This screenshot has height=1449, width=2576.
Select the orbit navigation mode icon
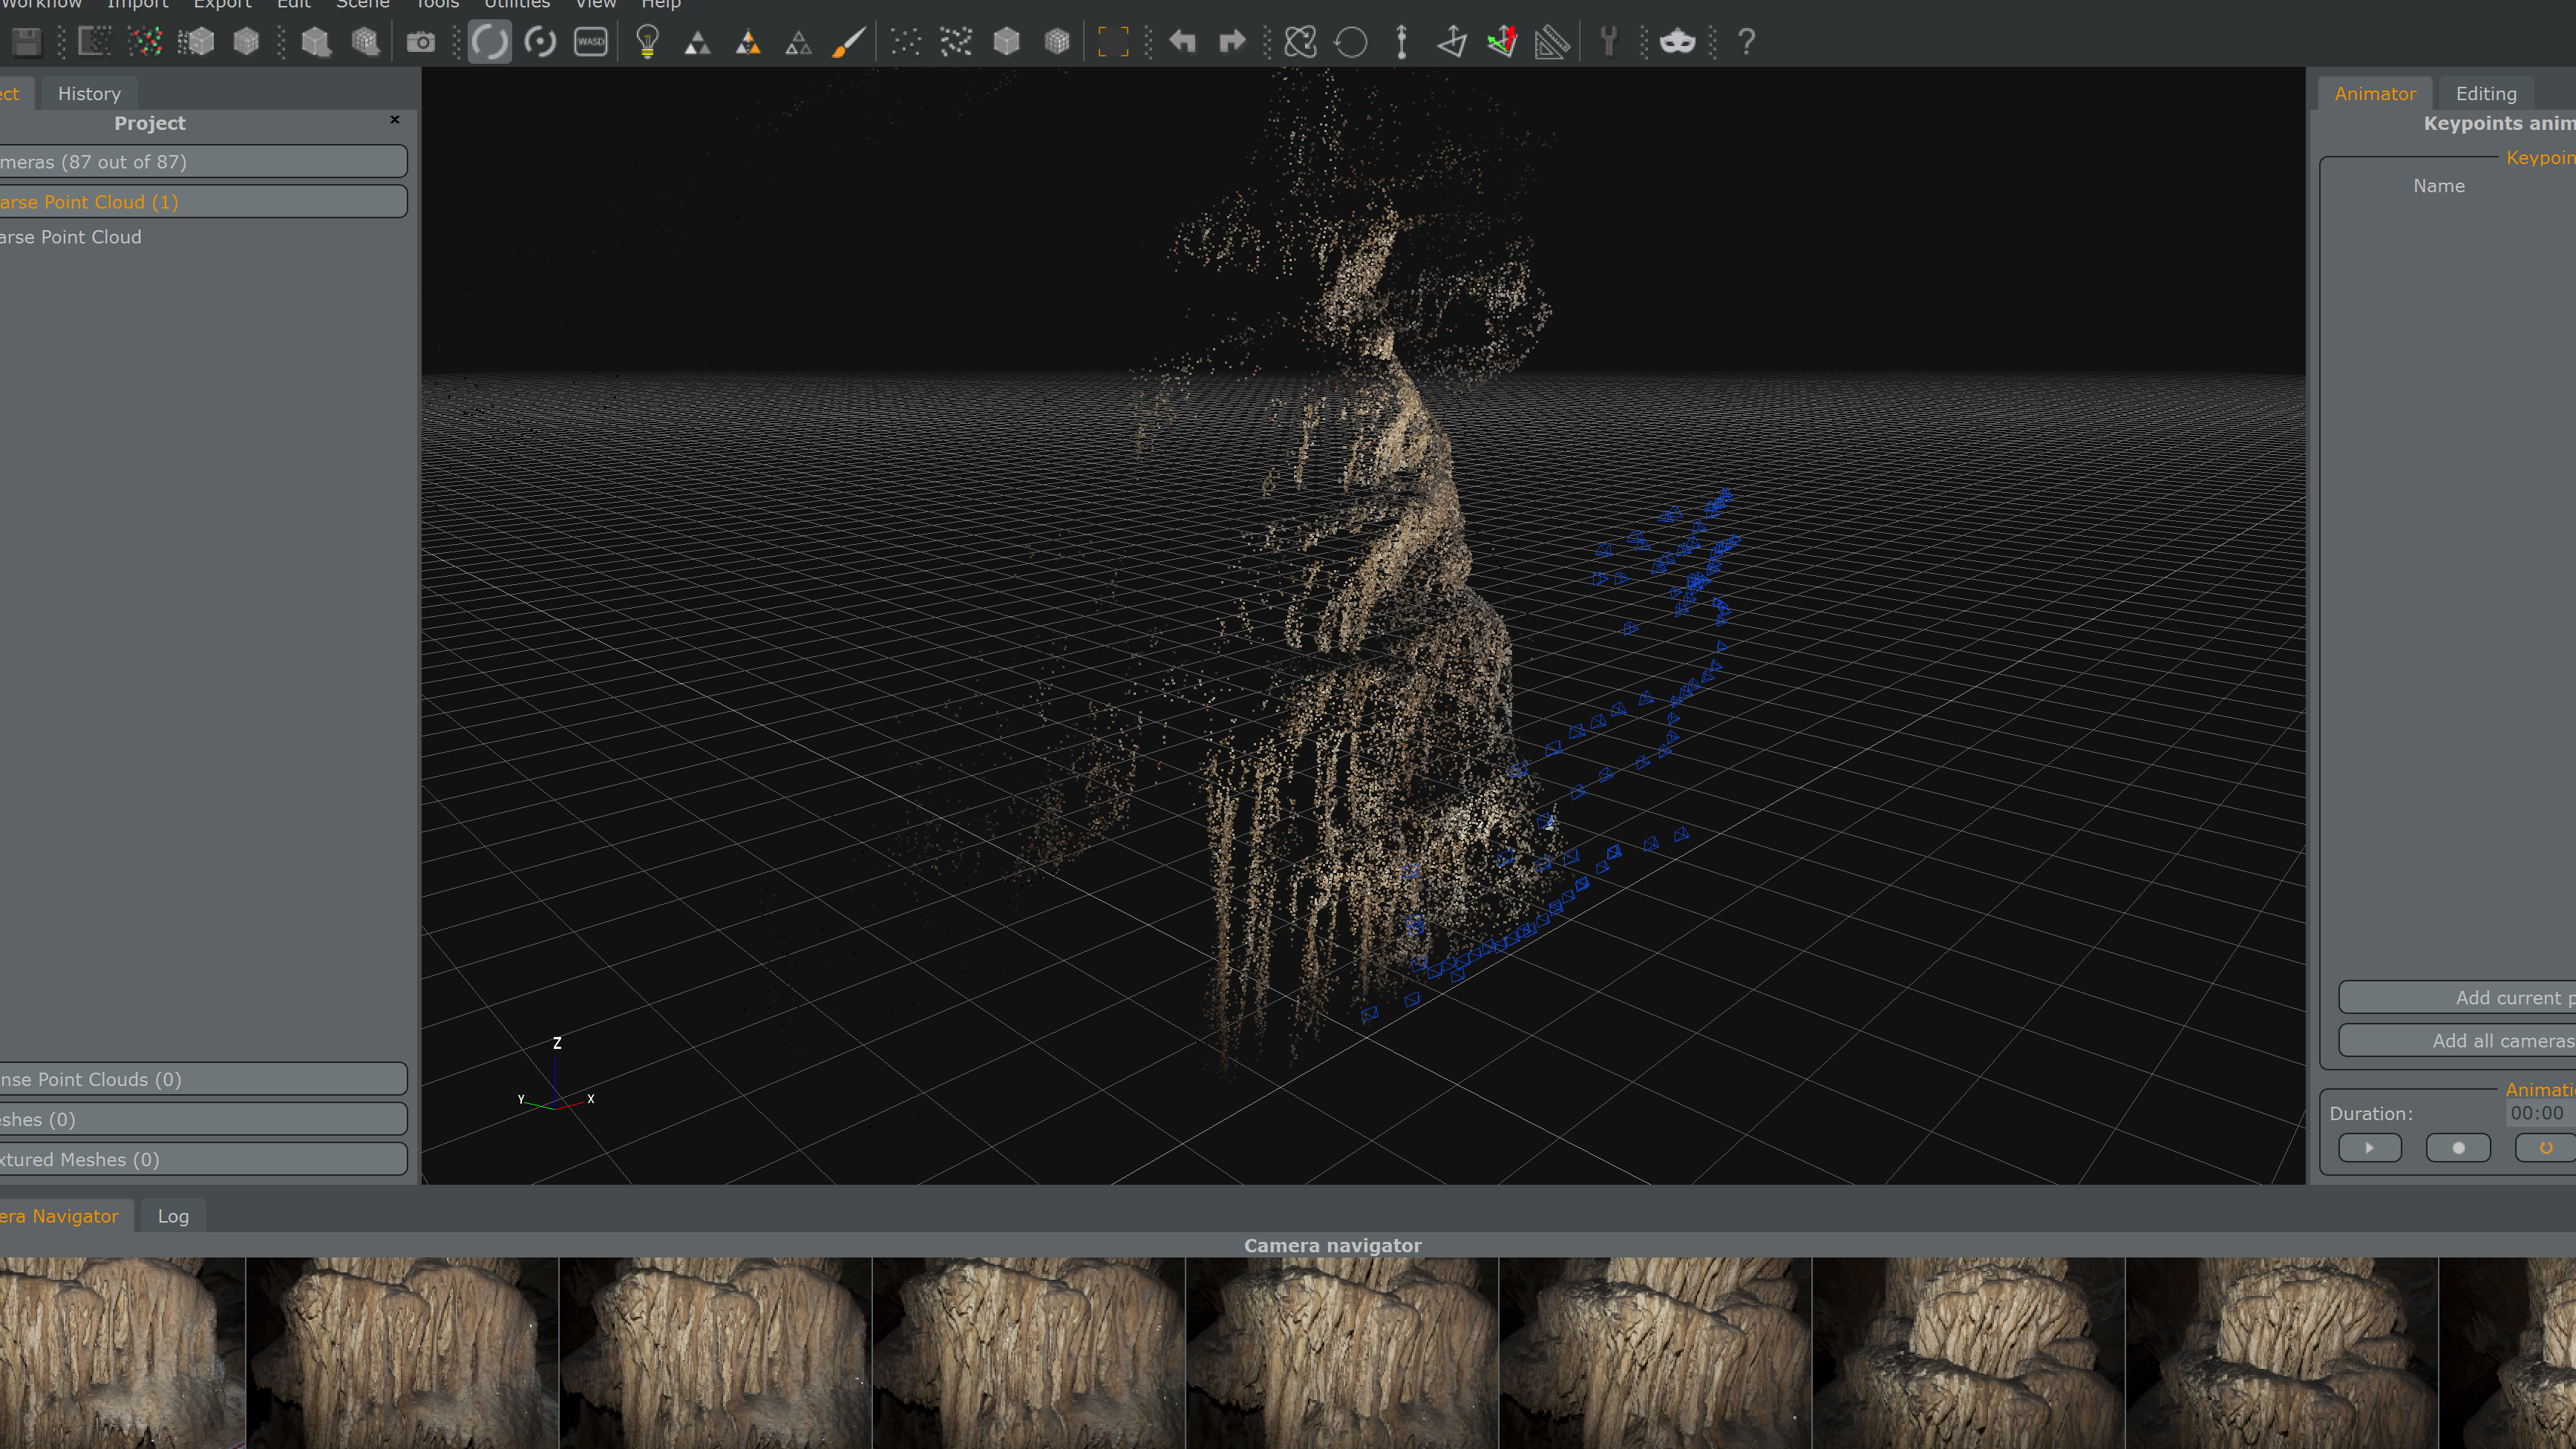coord(490,42)
